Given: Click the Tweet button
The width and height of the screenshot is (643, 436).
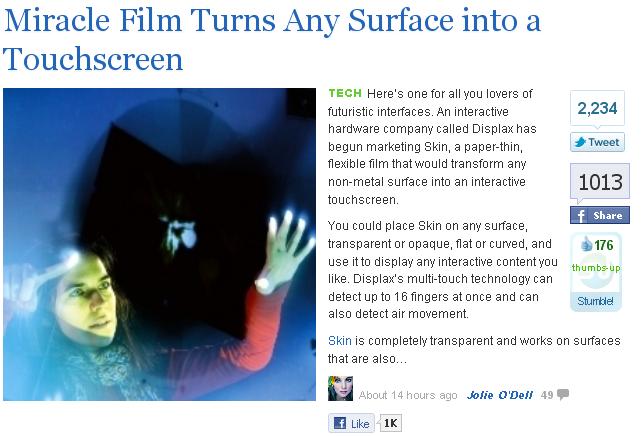Looking at the screenshot, I should (x=597, y=142).
